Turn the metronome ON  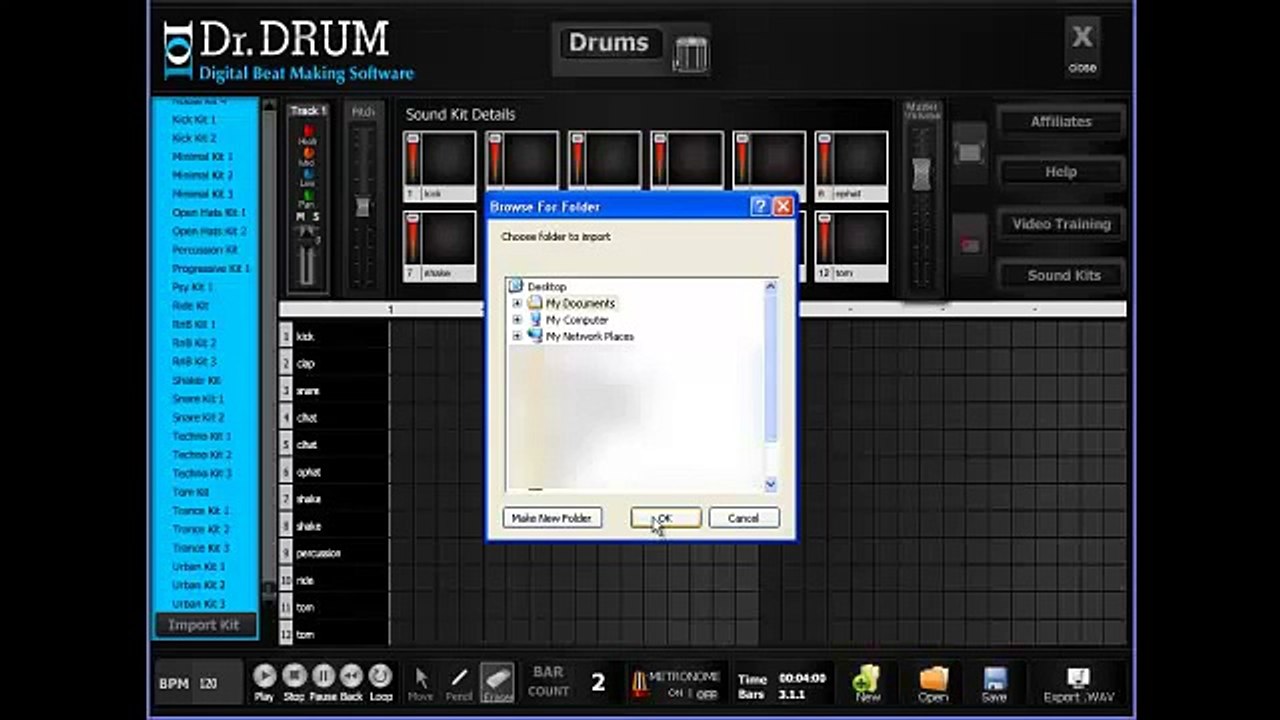coord(675,693)
